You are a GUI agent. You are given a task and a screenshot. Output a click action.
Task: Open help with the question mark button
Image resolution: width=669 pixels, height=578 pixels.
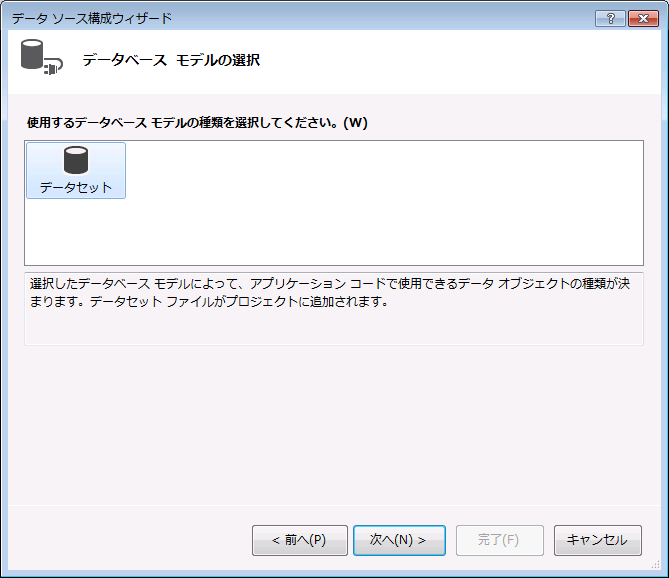tap(609, 18)
